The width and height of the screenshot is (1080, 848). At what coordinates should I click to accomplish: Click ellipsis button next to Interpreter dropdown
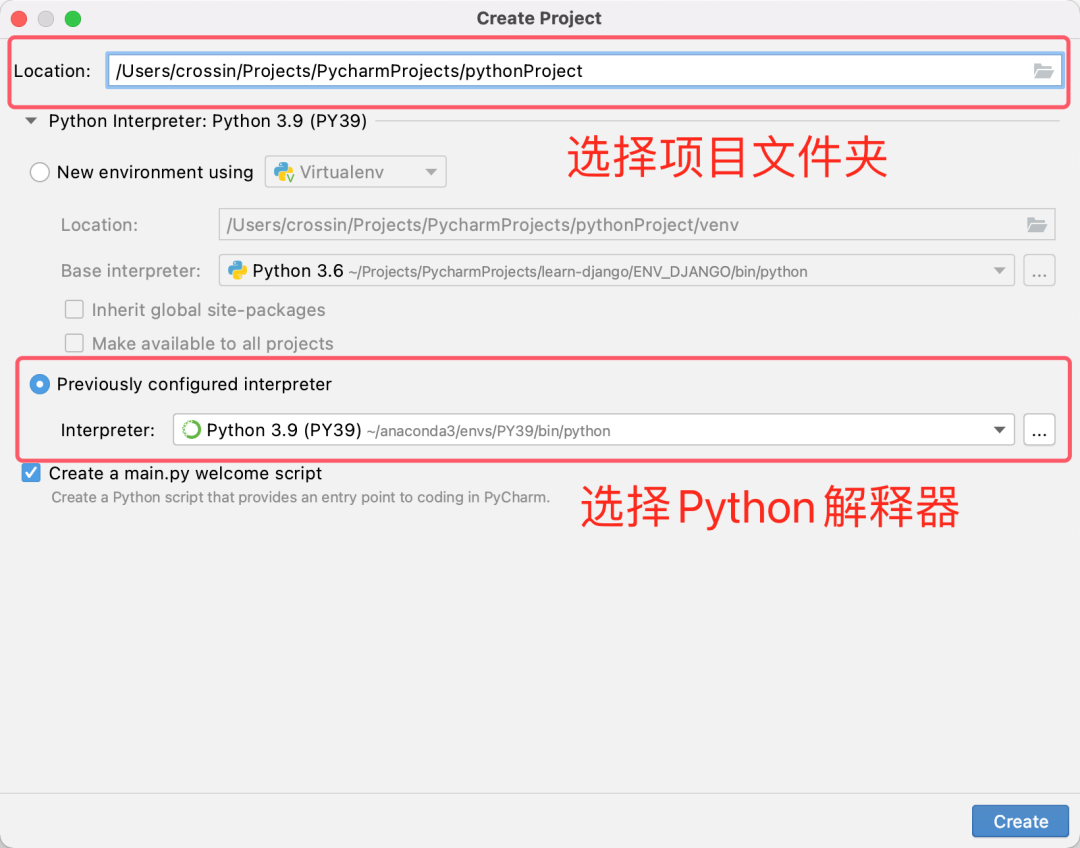1039,430
